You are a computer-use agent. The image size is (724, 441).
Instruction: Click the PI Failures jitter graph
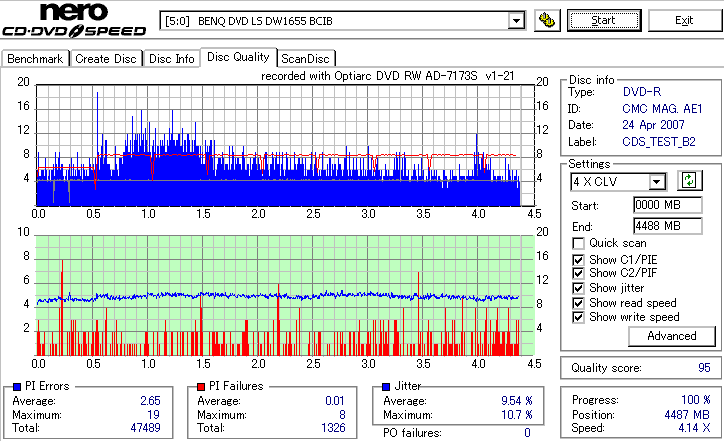click(285, 296)
